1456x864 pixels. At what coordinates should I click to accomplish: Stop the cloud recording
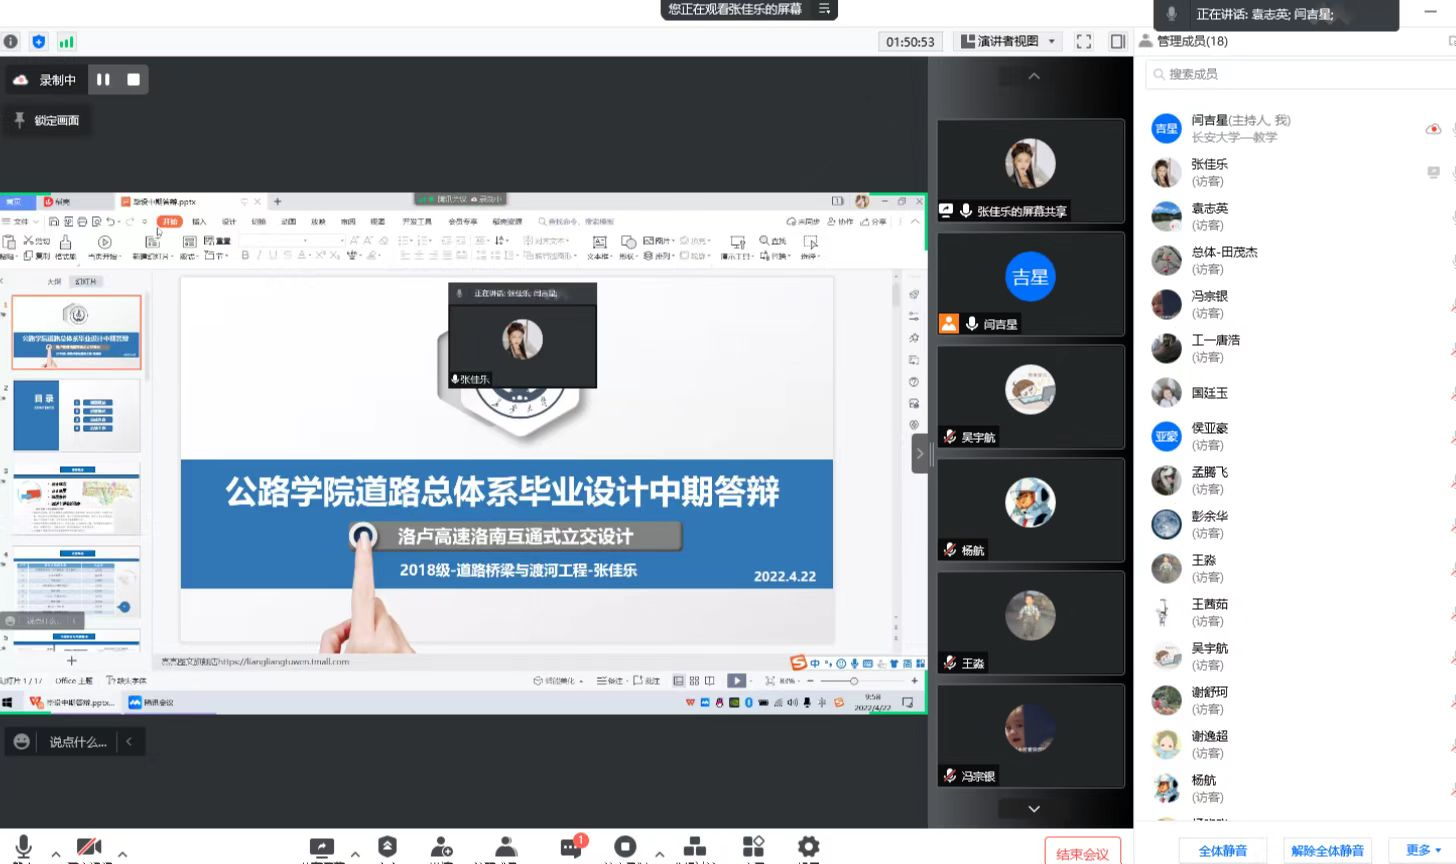tap(133, 80)
